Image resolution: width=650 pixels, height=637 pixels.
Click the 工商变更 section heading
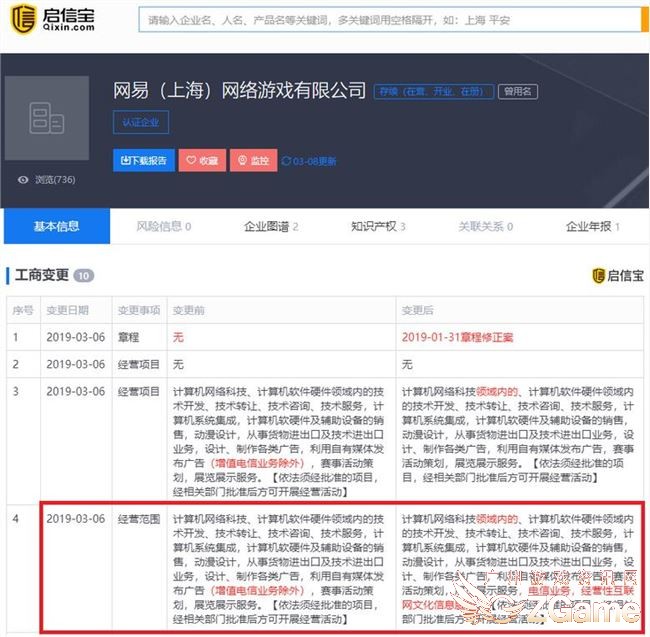pyautogui.click(x=42, y=275)
